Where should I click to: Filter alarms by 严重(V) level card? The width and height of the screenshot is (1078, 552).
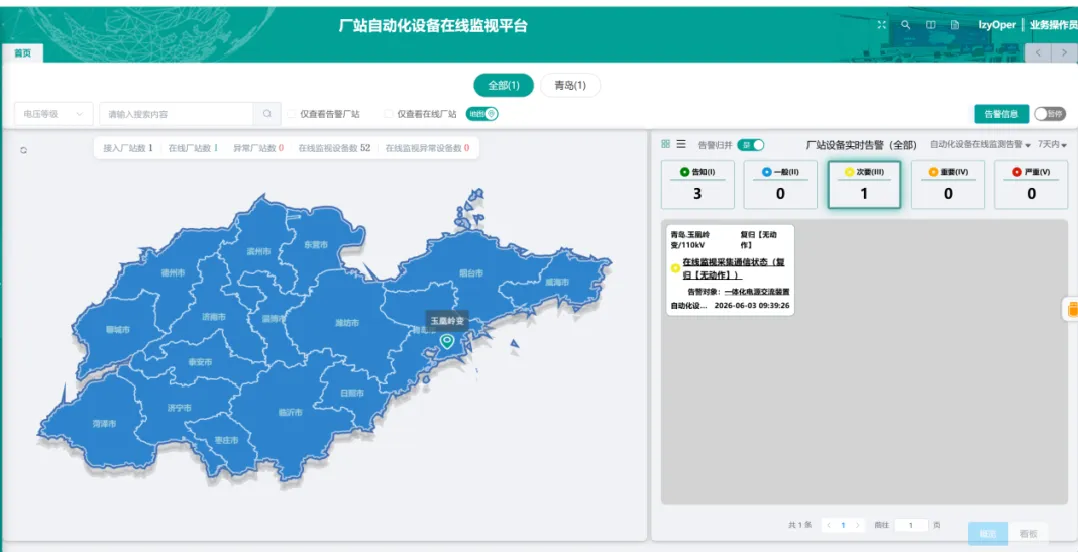click(x=1031, y=185)
